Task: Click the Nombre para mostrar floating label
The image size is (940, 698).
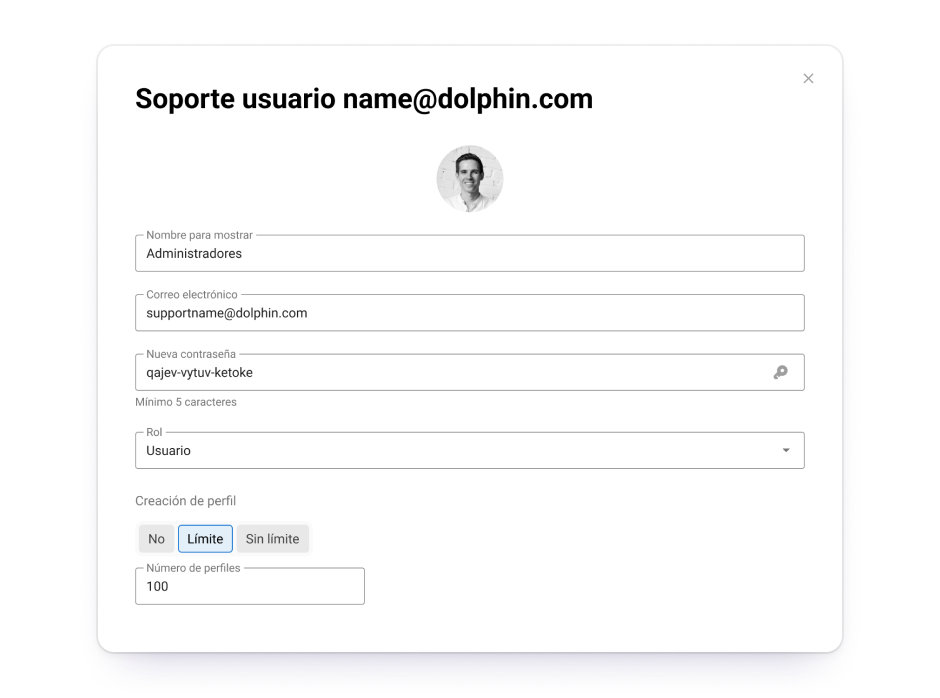Action: [199, 235]
